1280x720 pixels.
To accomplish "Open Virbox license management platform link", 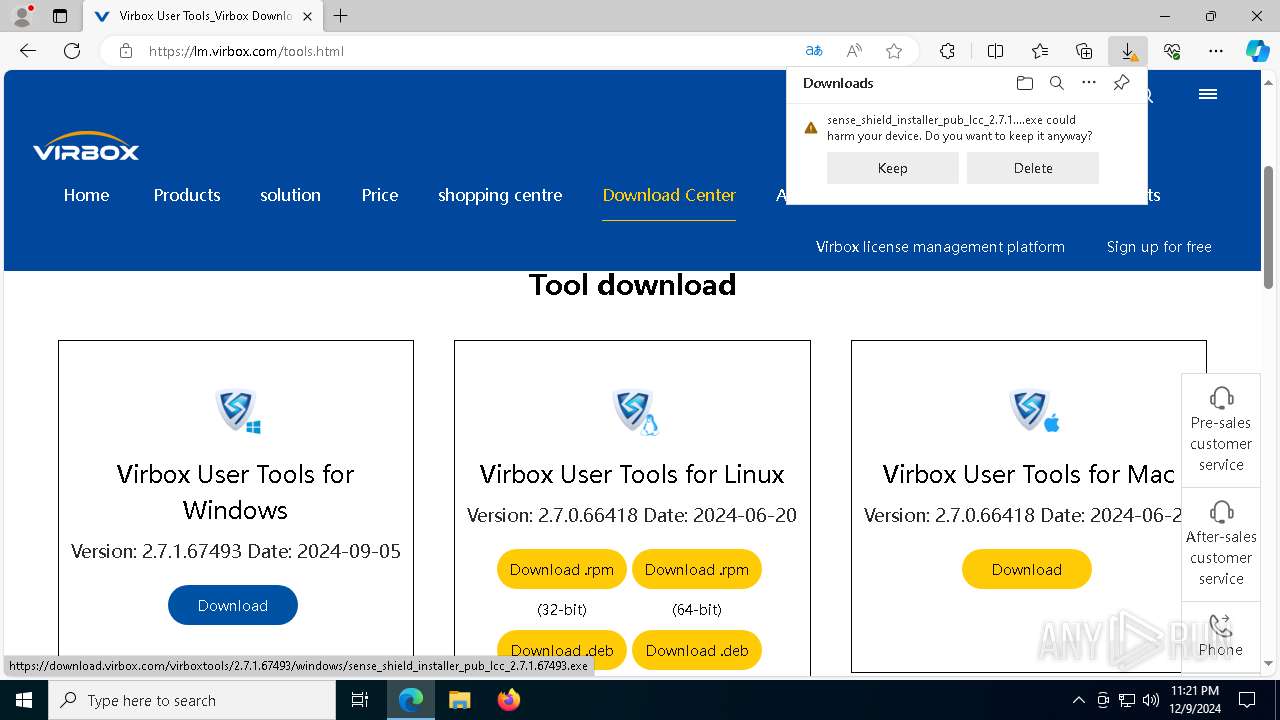I will coord(940,247).
